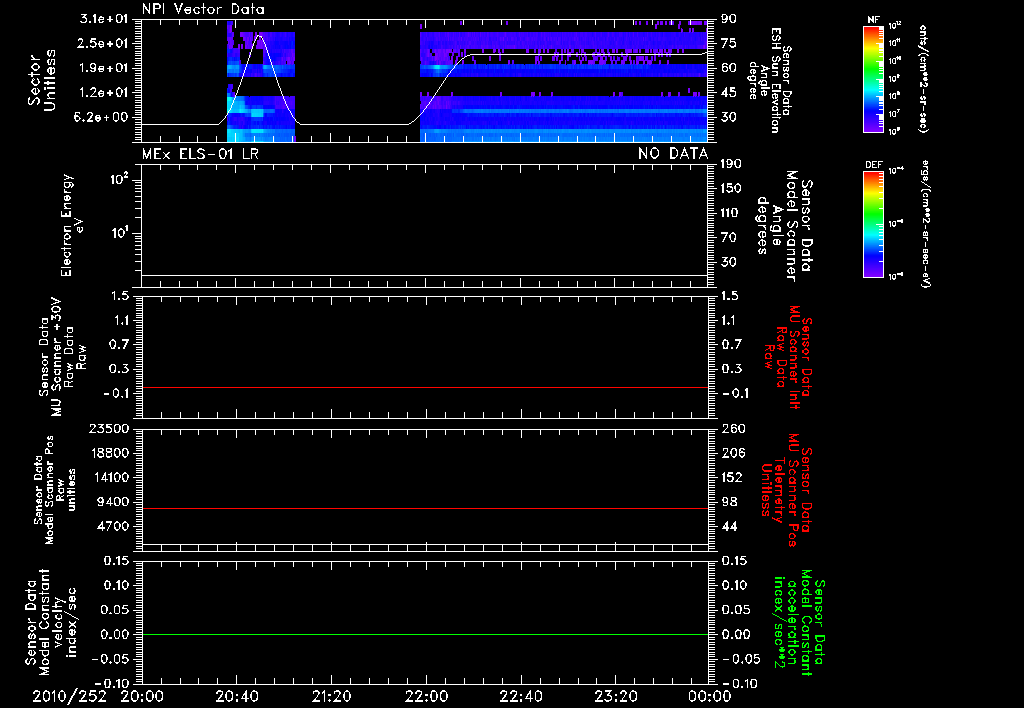The height and width of the screenshot is (708, 1024).
Task: Click the NF color scale bar
Action: (x=874, y=78)
